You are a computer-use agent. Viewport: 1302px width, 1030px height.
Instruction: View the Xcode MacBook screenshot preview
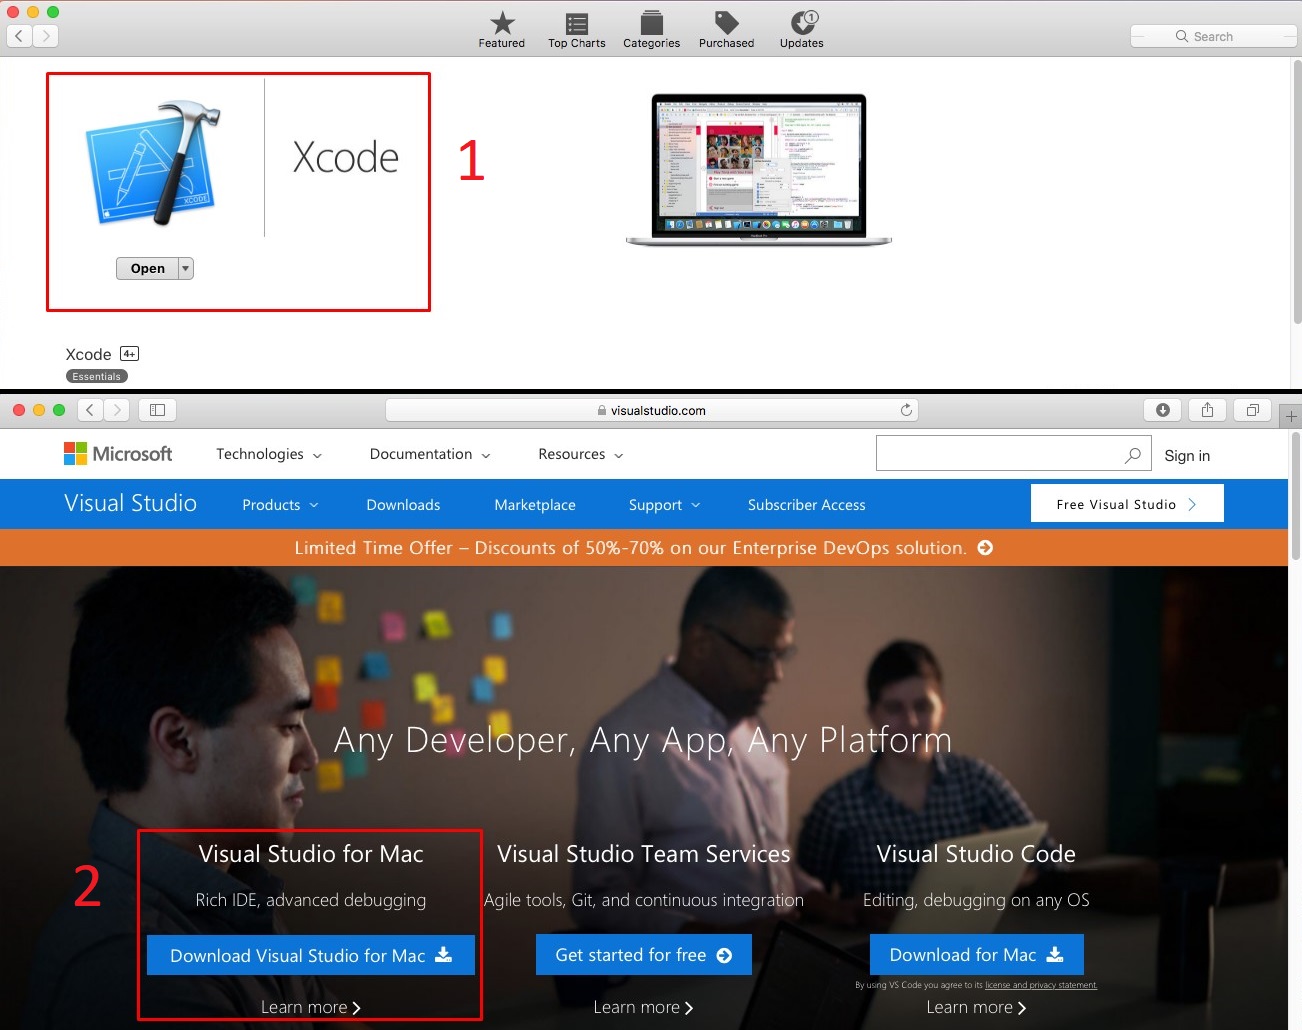[759, 170]
